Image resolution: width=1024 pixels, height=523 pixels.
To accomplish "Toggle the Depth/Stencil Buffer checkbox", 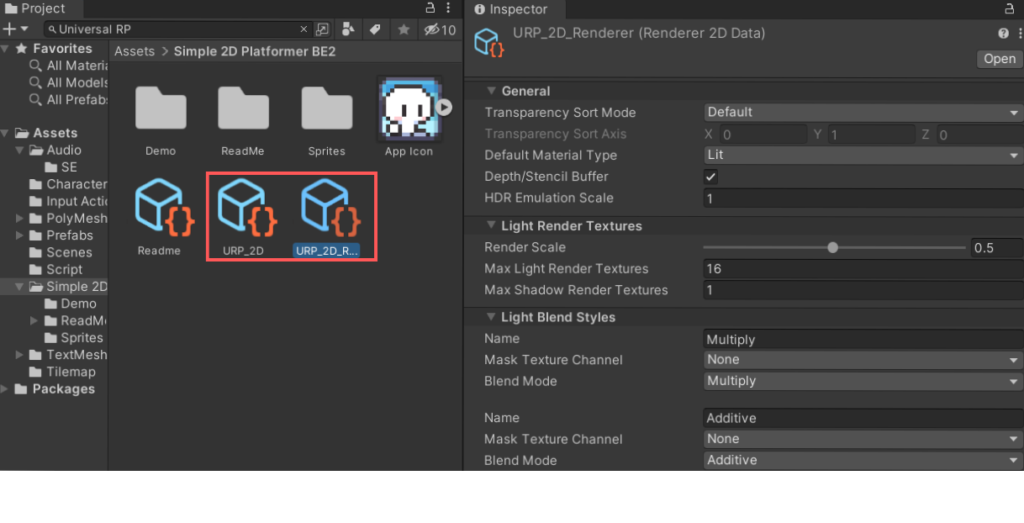I will pyautogui.click(x=711, y=177).
